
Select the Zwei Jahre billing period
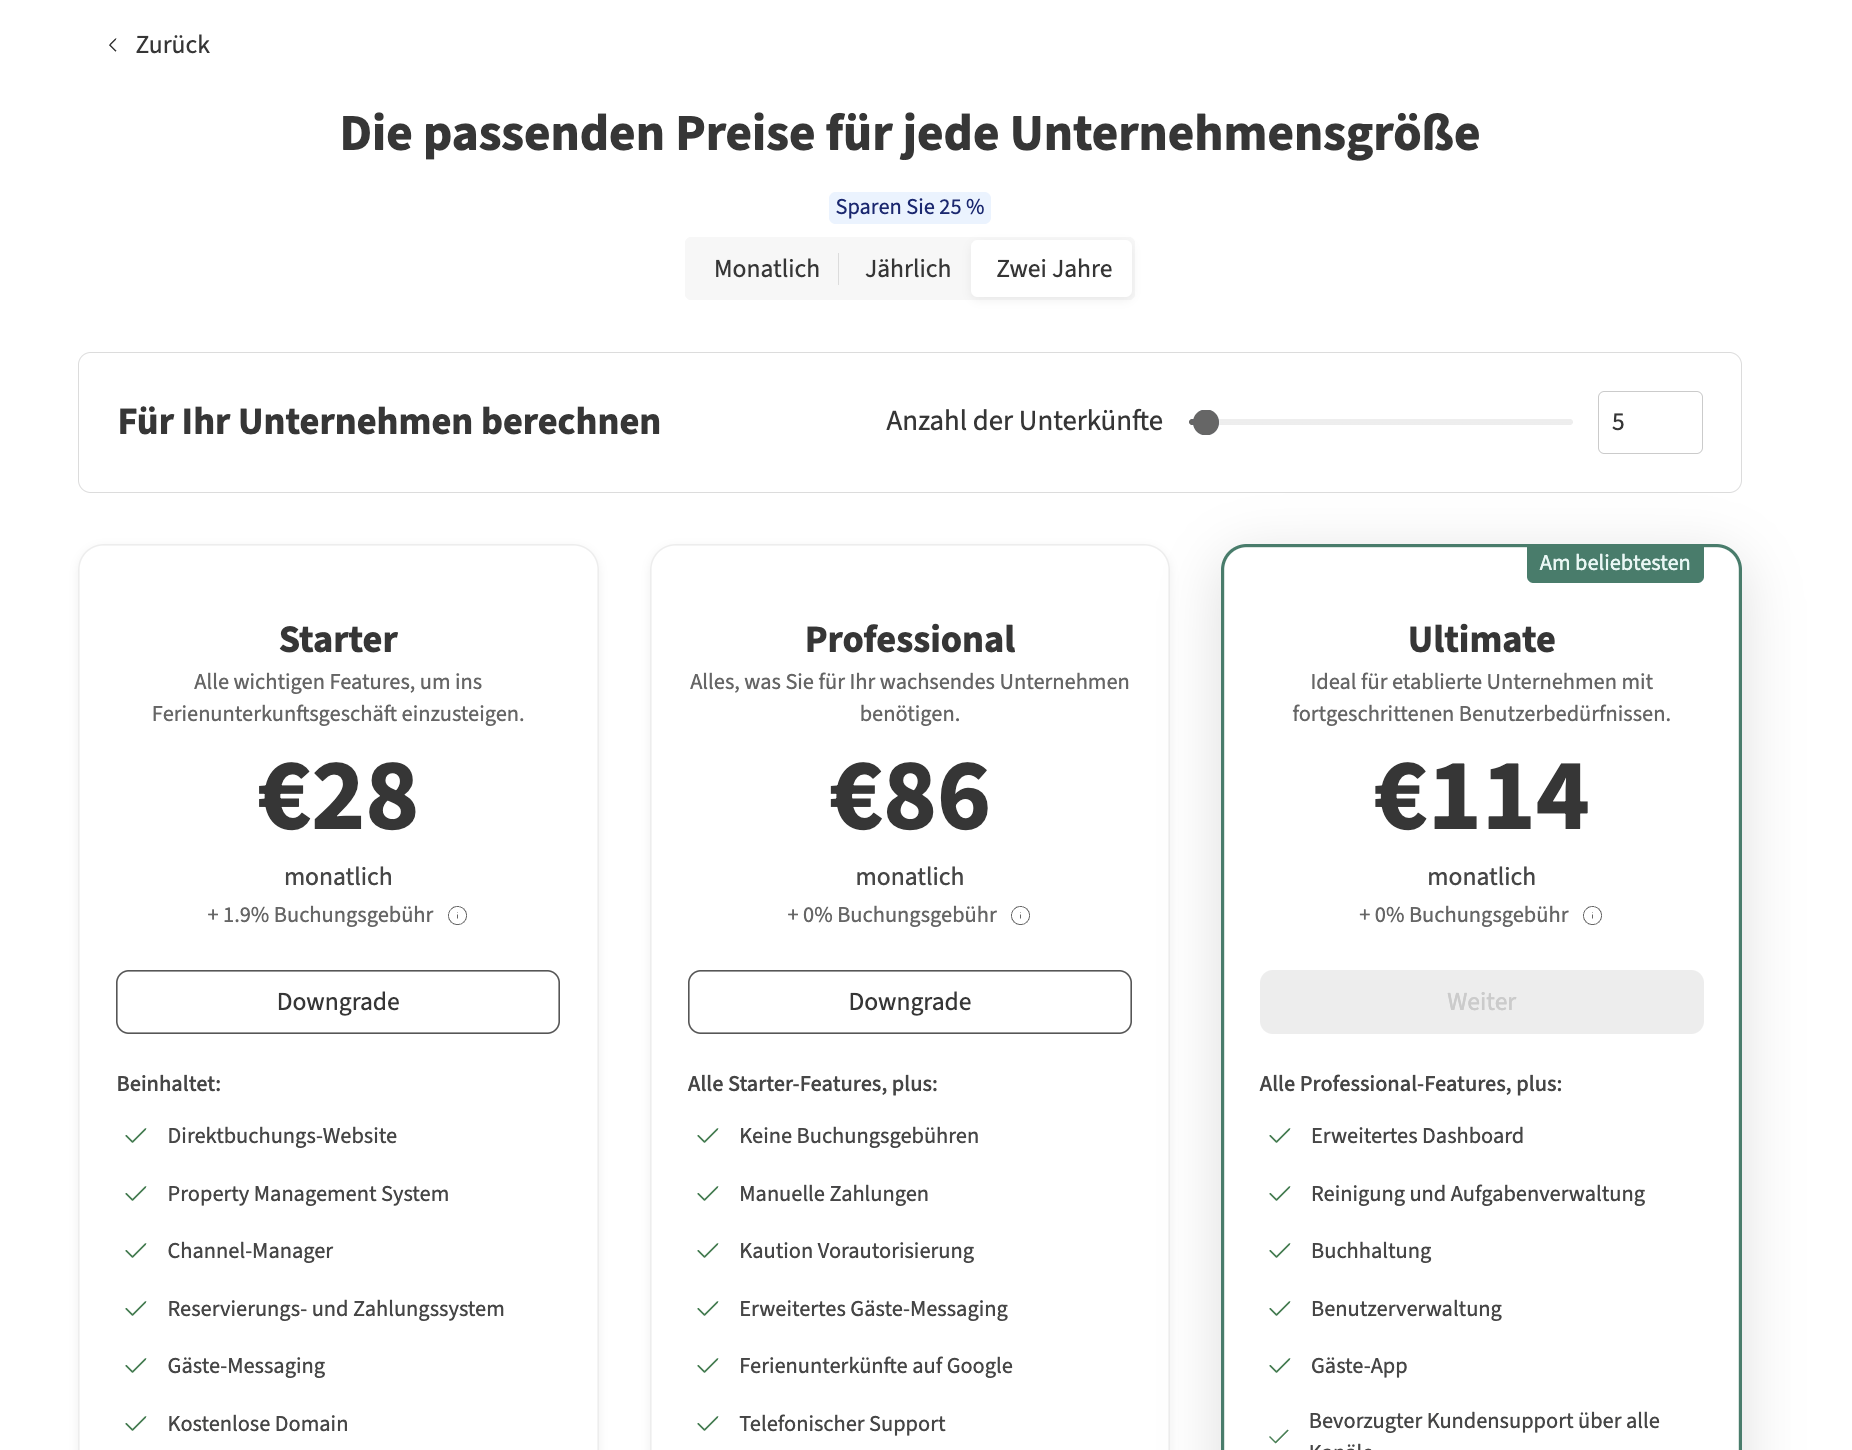pyautogui.click(x=1053, y=269)
